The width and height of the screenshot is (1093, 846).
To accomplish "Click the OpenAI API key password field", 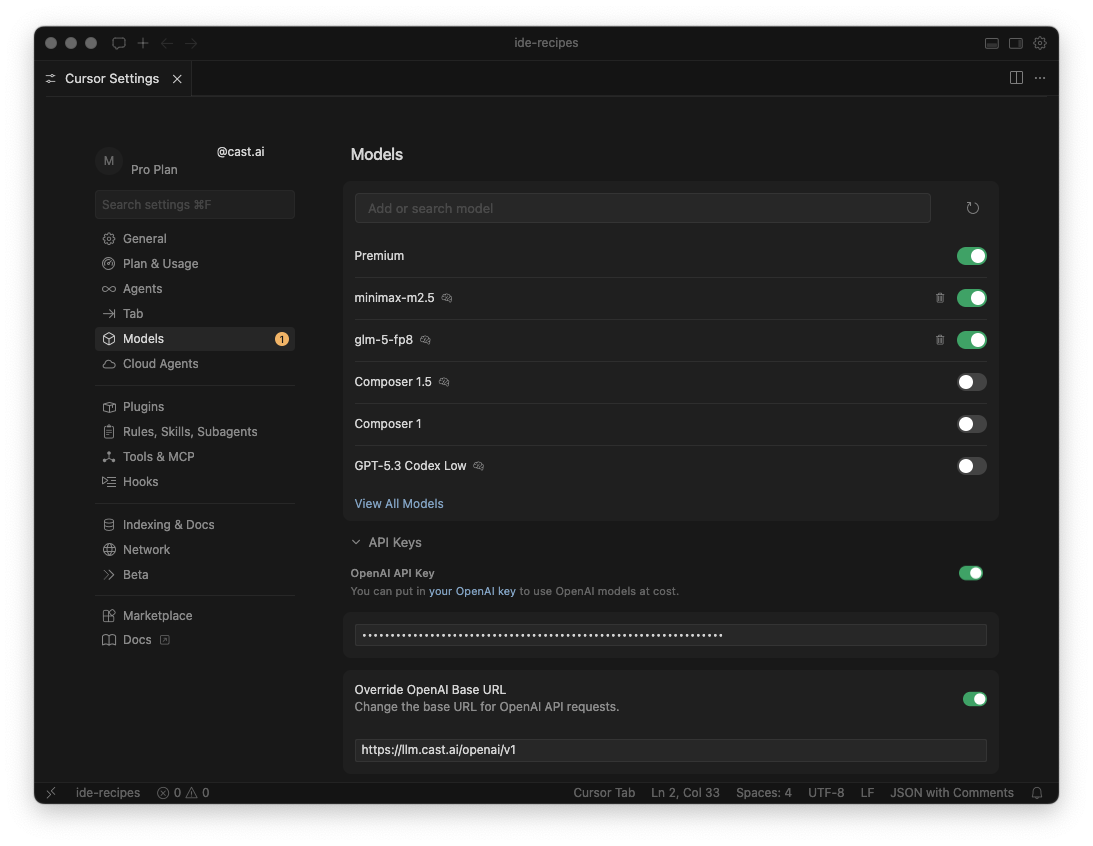I will [671, 635].
